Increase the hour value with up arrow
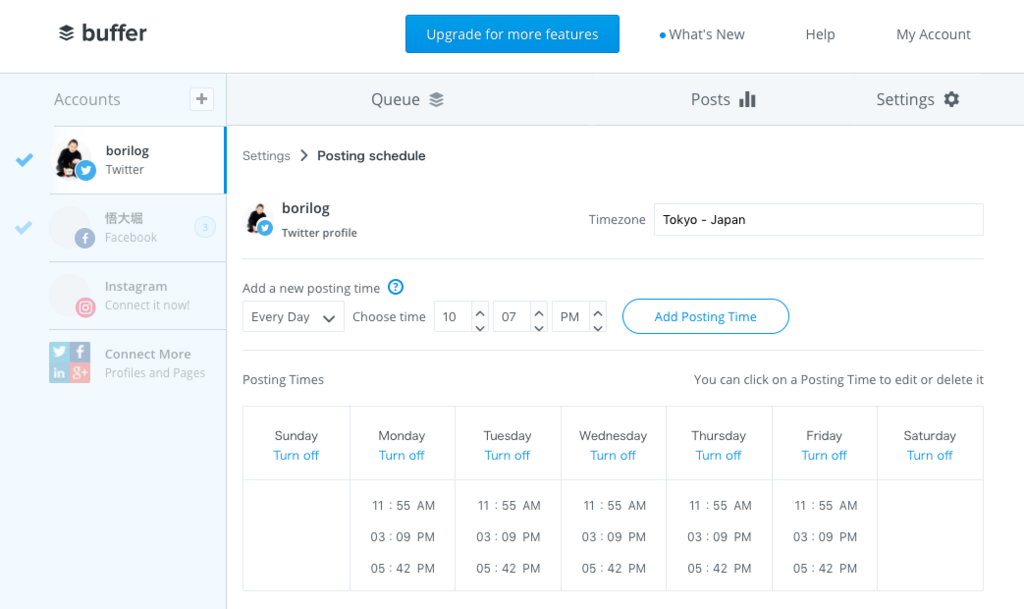Screen dimensions: 1024x609 pos(480,311)
